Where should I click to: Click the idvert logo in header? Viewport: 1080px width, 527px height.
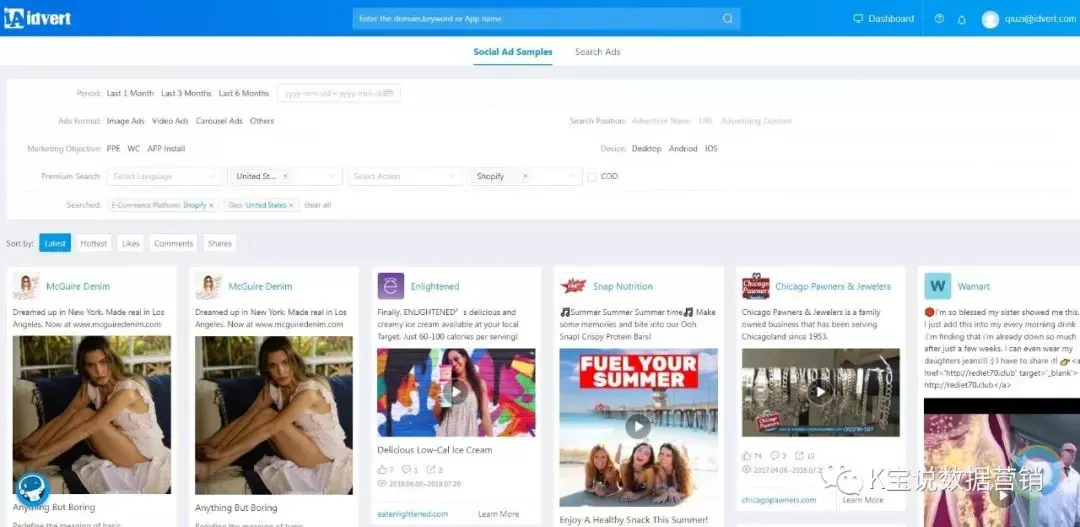38,18
